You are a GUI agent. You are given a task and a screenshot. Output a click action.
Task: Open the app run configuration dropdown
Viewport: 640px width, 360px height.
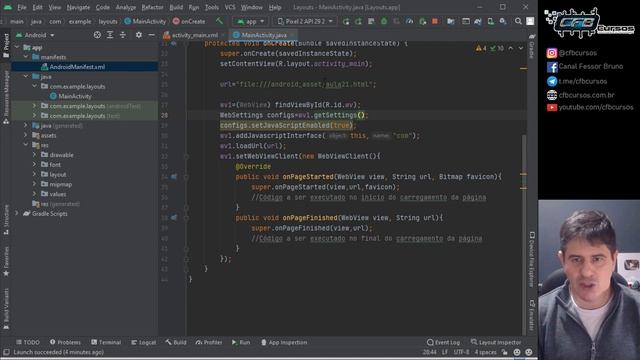click(251, 21)
